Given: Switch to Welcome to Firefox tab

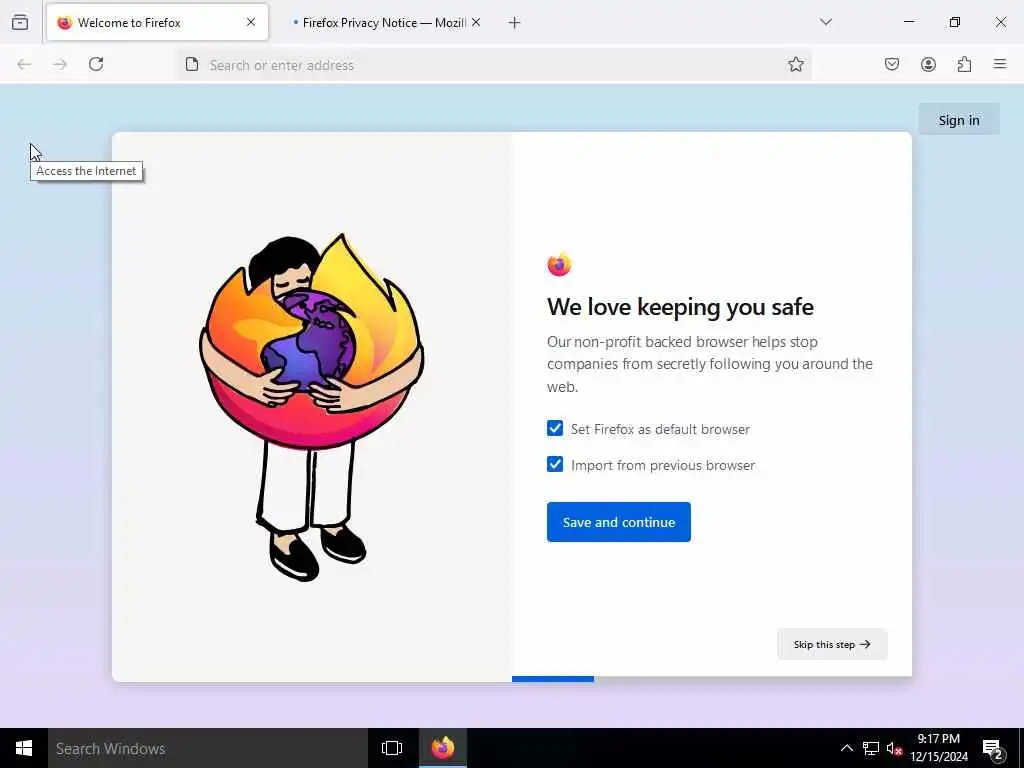Looking at the screenshot, I should click(x=157, y=22).
